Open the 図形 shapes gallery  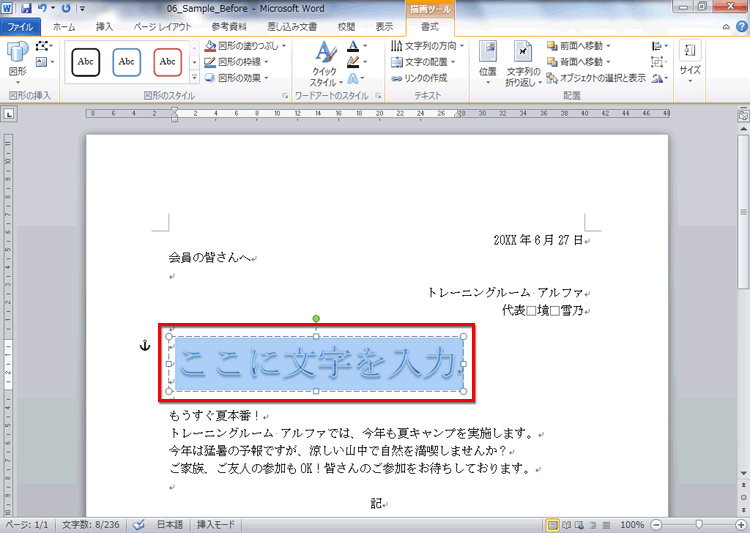pyautogui.click(x=18, y=62)
